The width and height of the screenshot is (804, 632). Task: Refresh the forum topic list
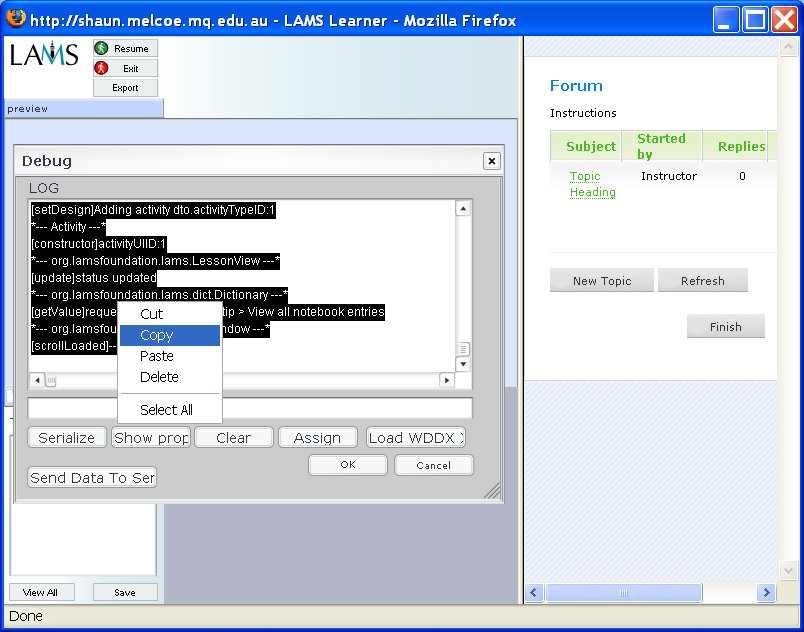click(702, 281)
